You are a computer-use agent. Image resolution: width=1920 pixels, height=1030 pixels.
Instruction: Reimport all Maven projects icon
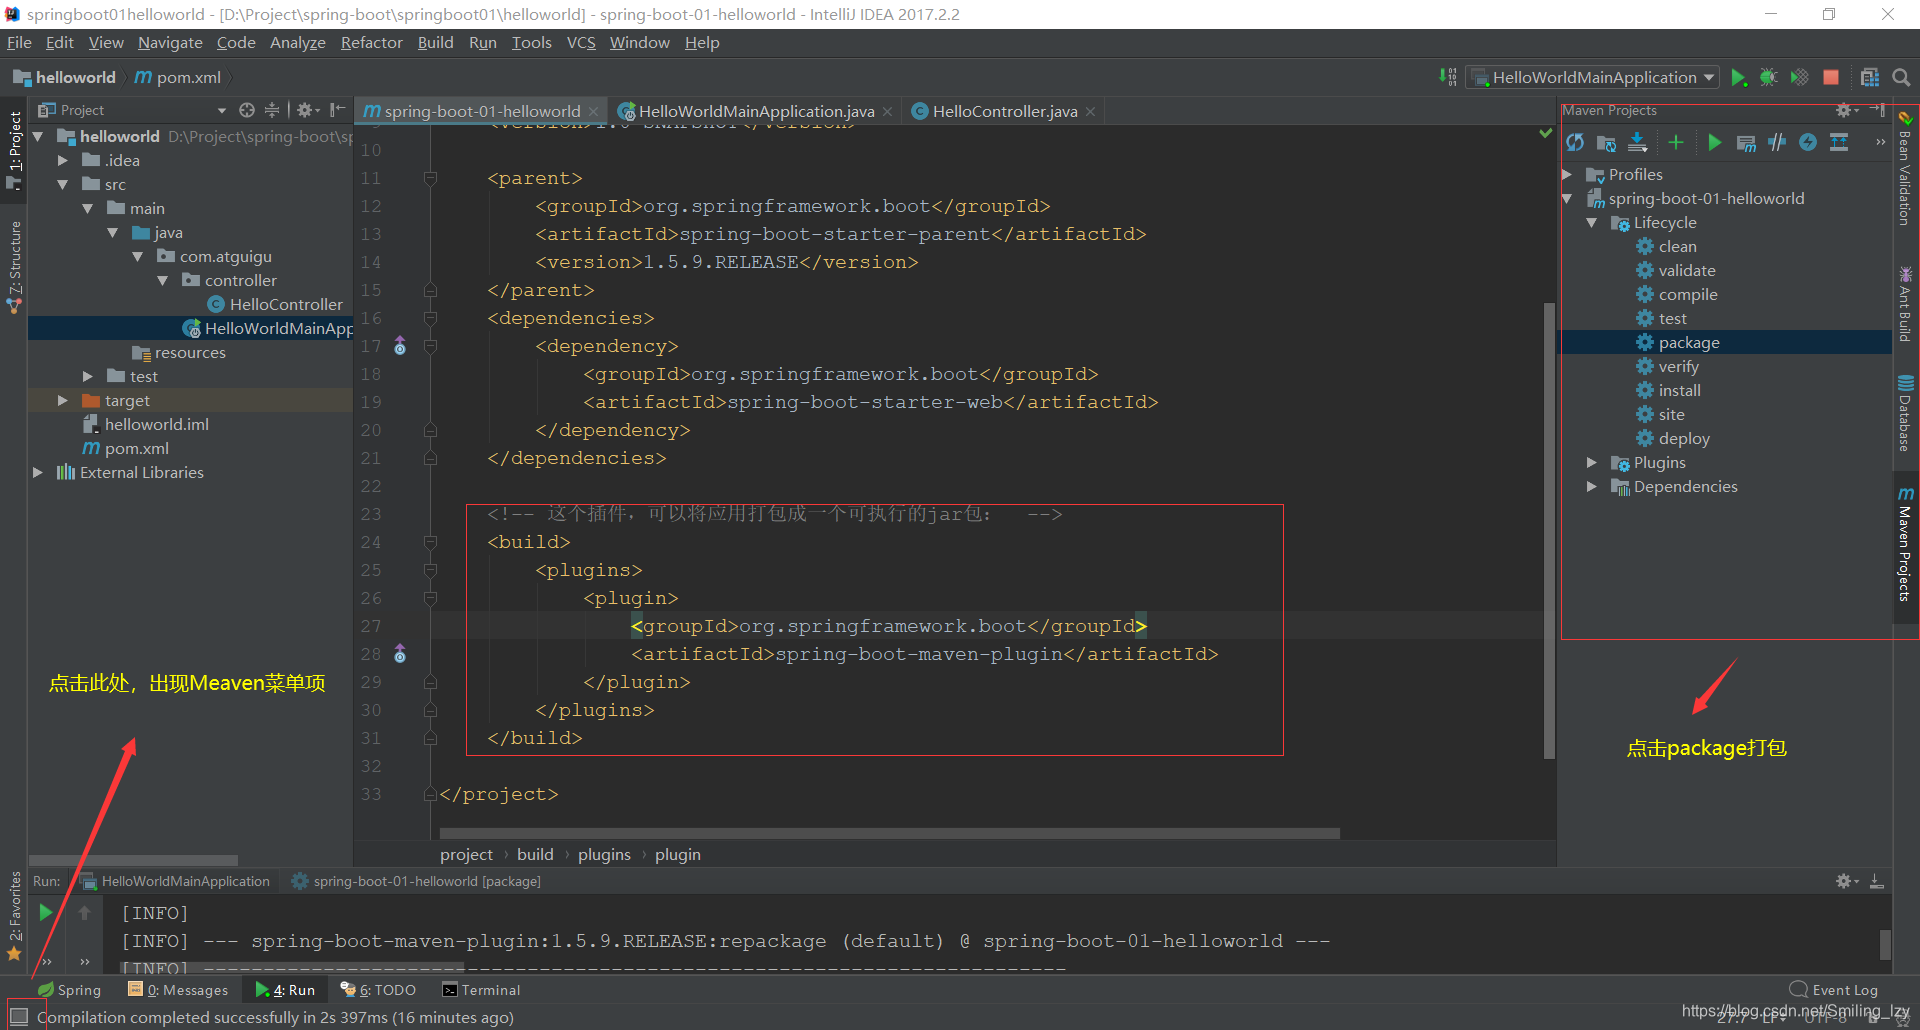1576,143
